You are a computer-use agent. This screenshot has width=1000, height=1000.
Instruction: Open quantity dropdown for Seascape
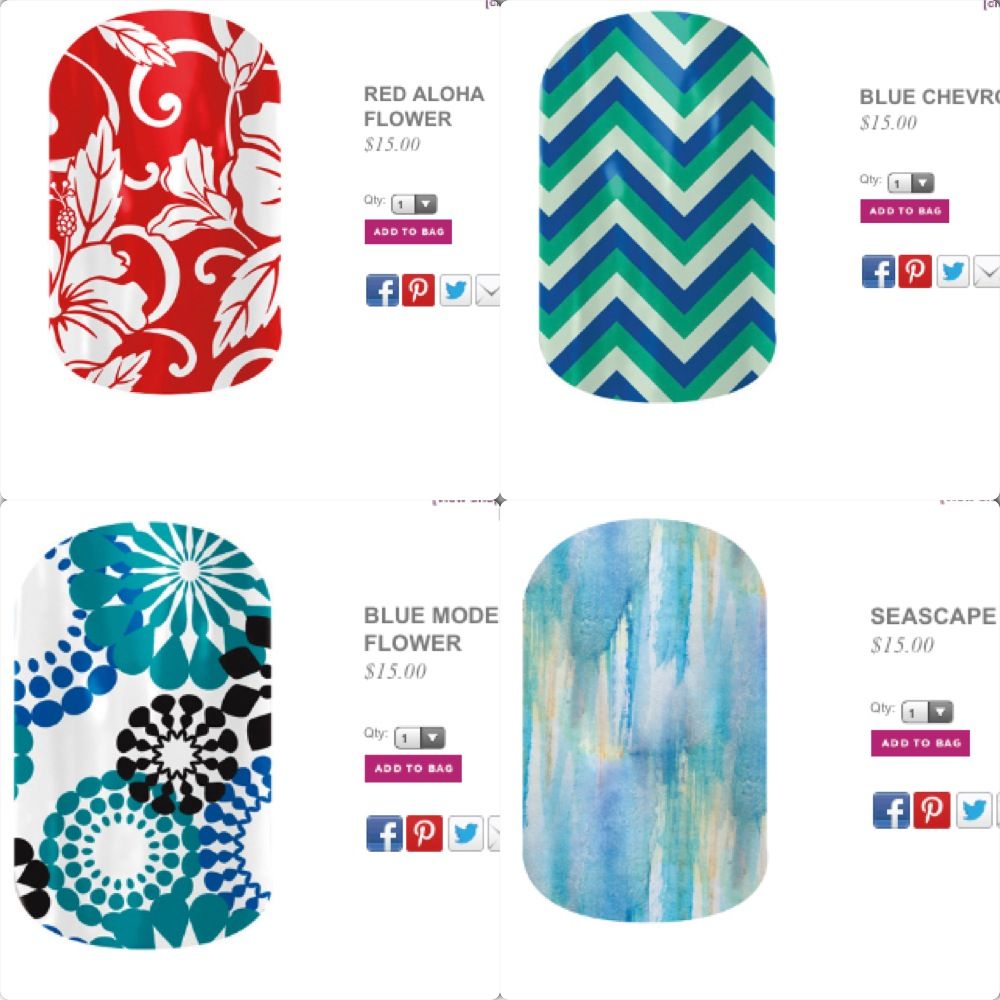pos(927,712)
